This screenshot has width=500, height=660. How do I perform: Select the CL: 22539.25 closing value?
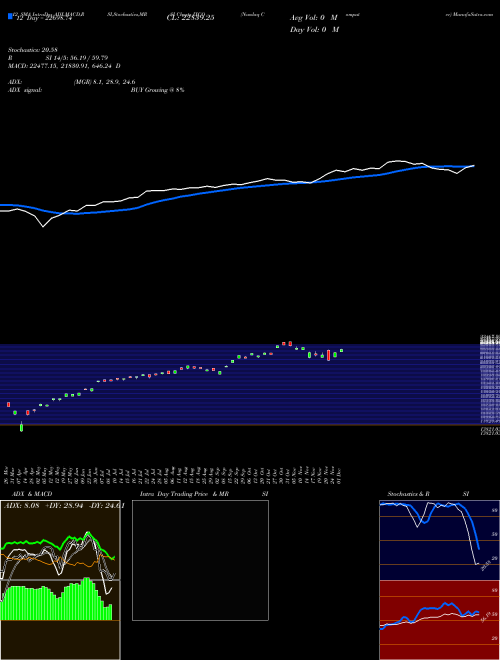click(191, 18)
